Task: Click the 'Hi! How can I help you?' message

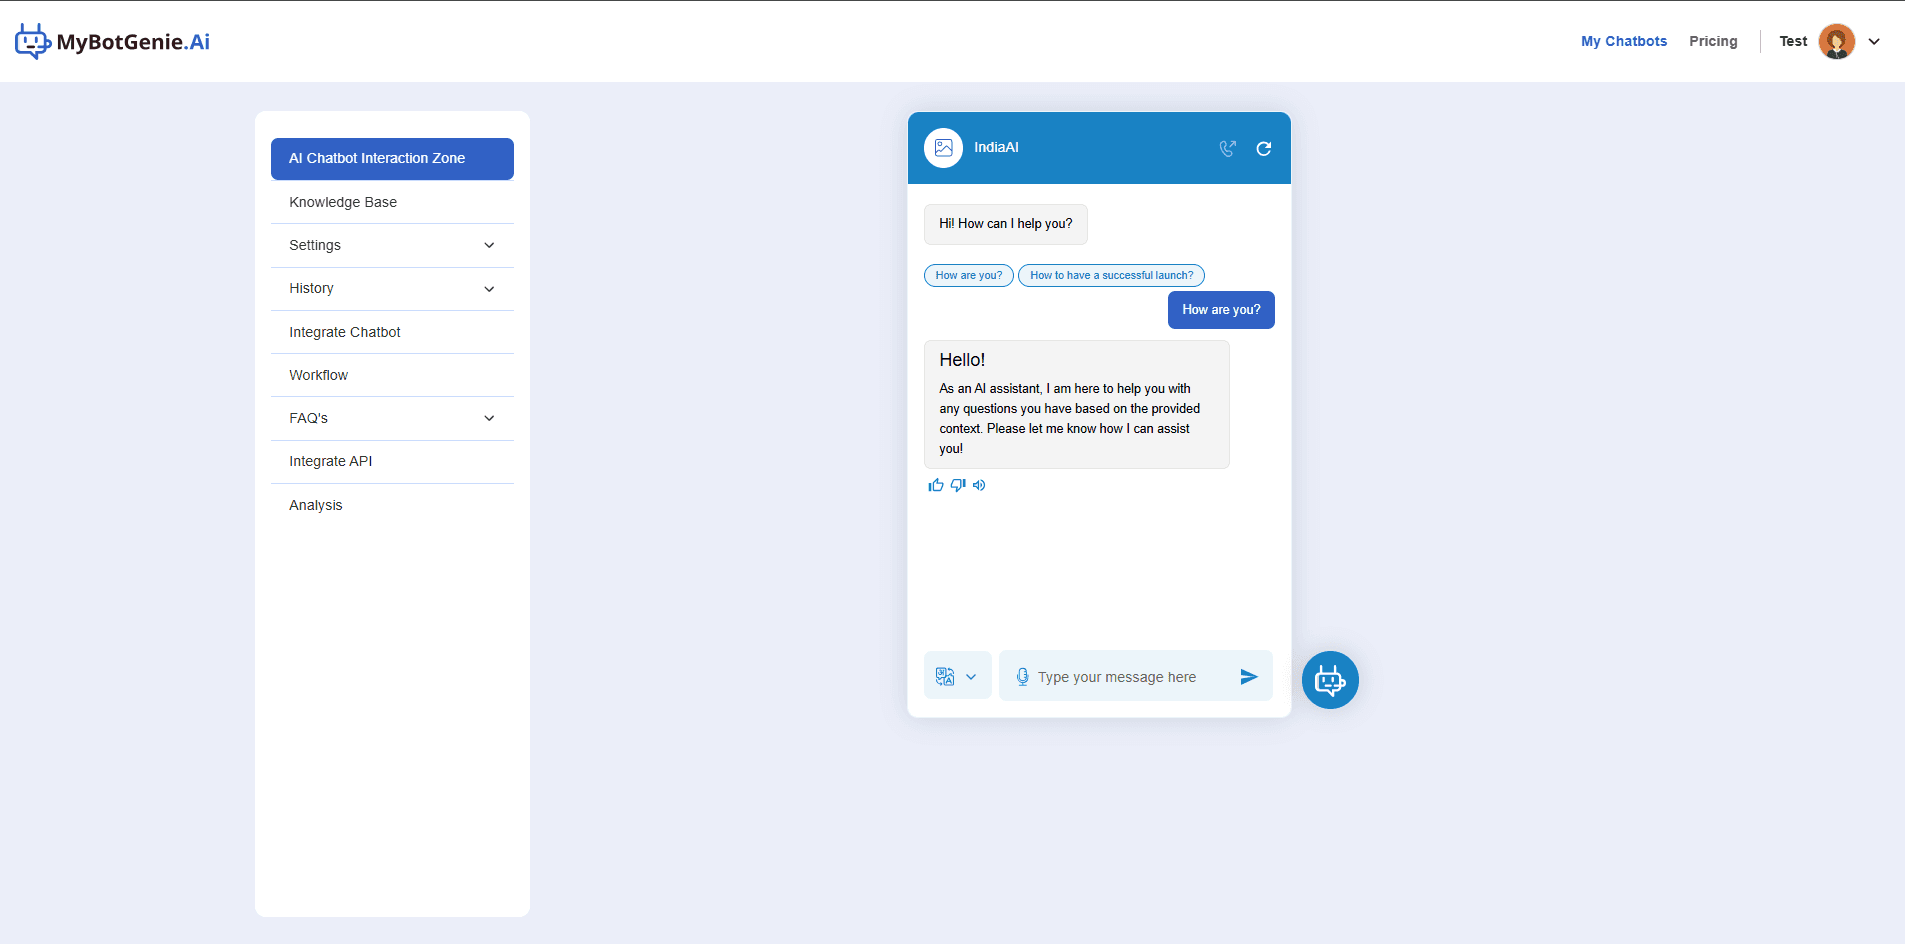Action: point(1006,224)
